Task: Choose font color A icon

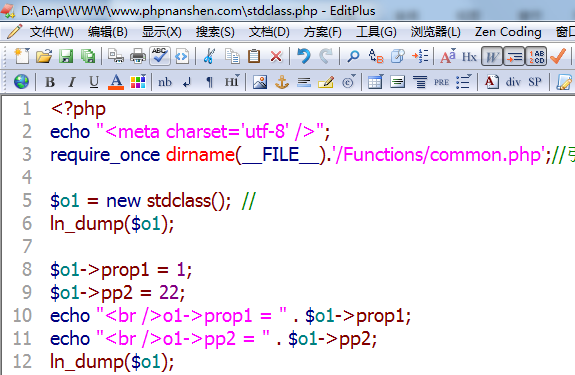Action: [116, 82]
